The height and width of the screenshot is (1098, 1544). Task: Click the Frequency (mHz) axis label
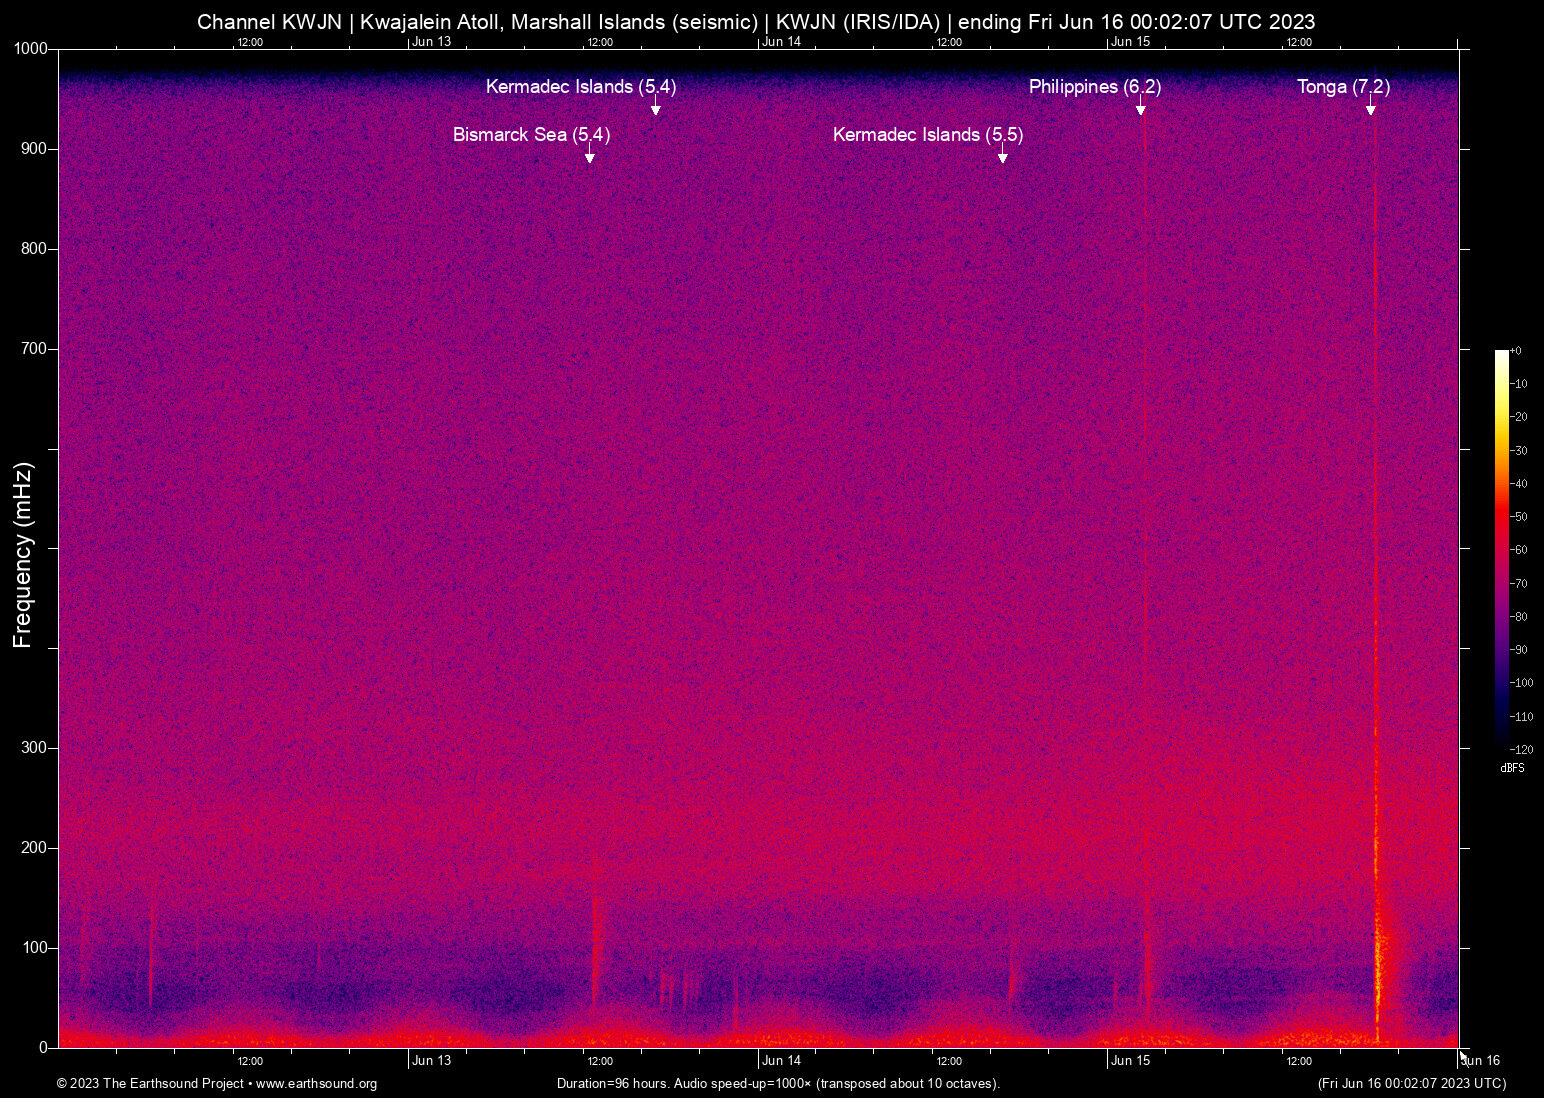tap(23, 555)
